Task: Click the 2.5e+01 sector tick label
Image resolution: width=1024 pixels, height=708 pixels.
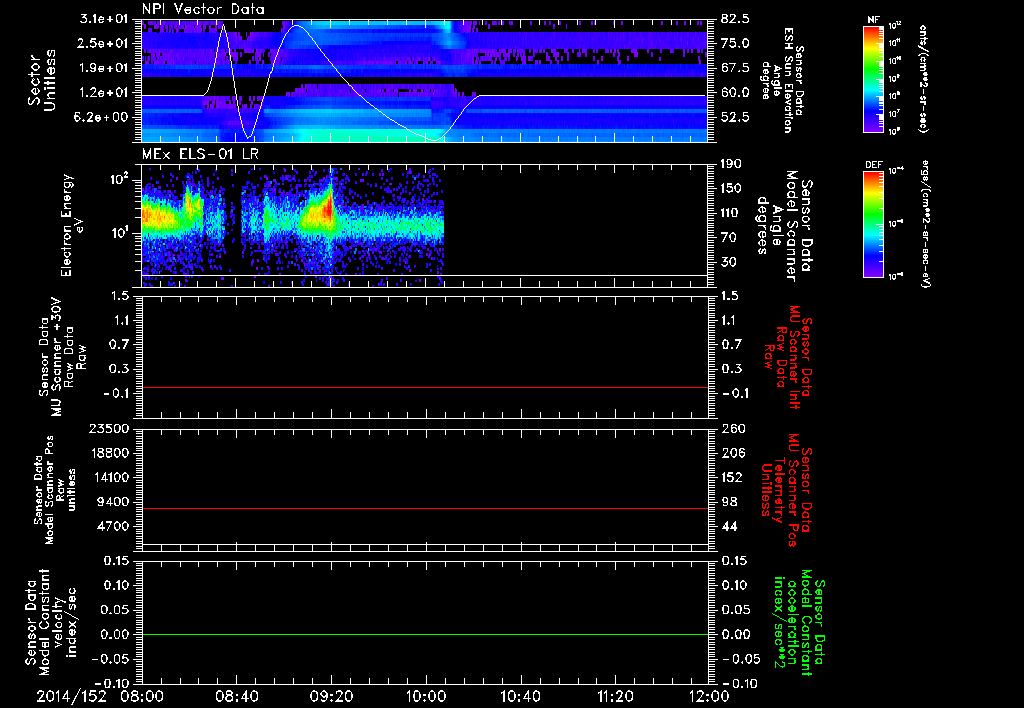Action: click(x=104, y=43)
